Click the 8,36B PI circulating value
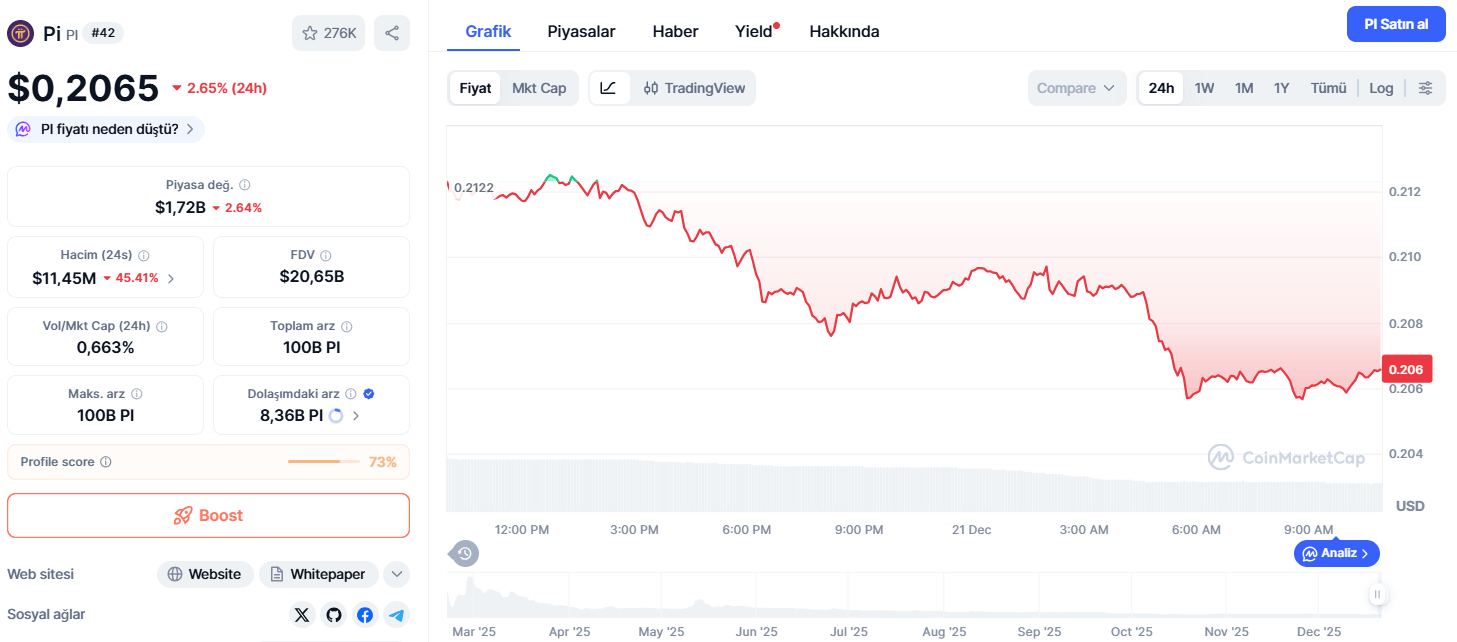Viewport: 1457px width, 642px height. (291, 415)
